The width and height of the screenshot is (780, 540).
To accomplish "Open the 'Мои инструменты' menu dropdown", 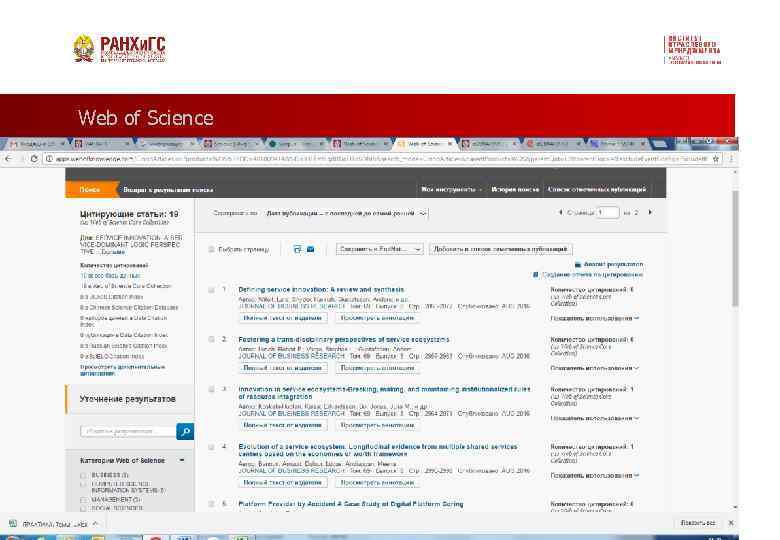I will 451,189.
